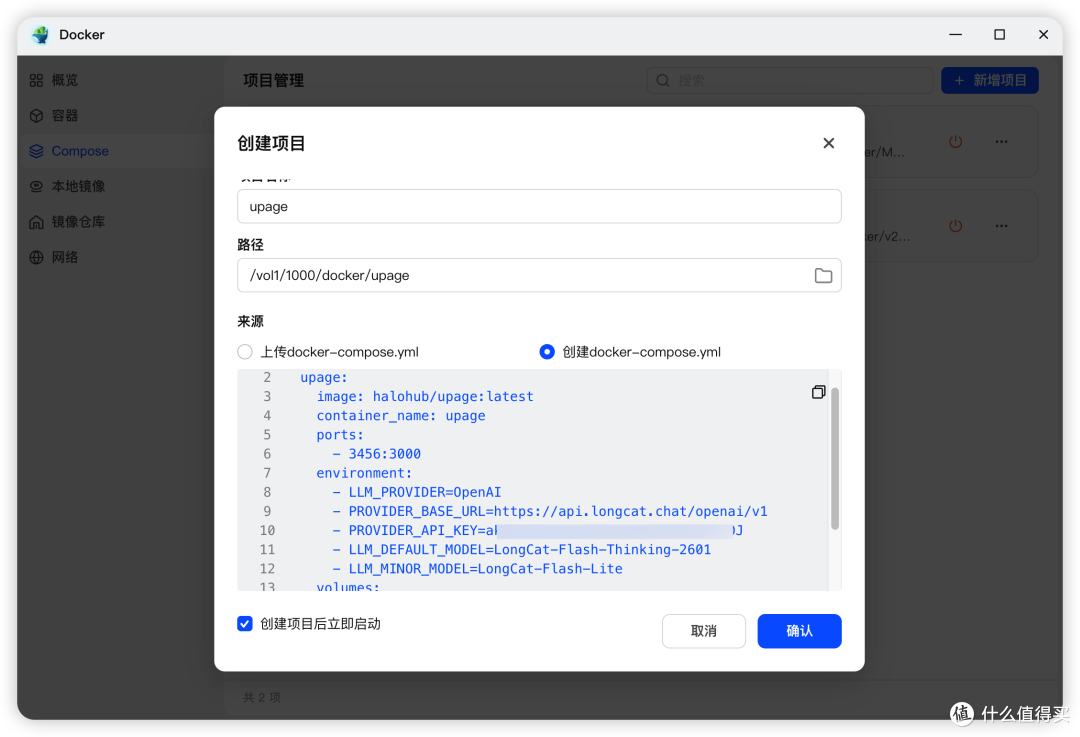Click the 容器 cube icon
The width and height of the screenshot is (1080, 737).
pyautogui.click(x=37, y=116)
